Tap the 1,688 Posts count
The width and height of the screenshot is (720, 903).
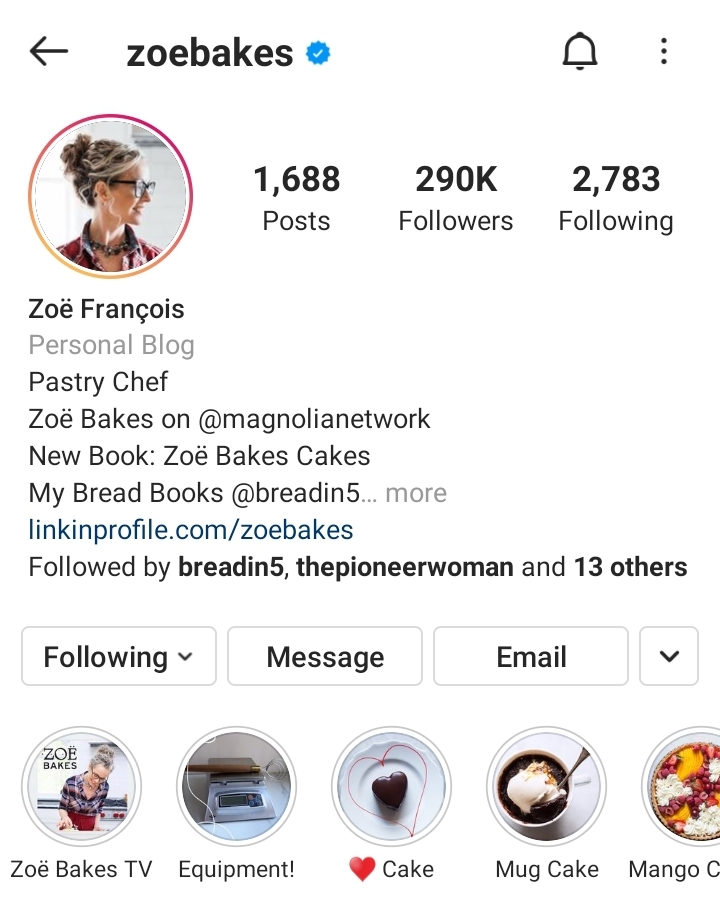297,198
